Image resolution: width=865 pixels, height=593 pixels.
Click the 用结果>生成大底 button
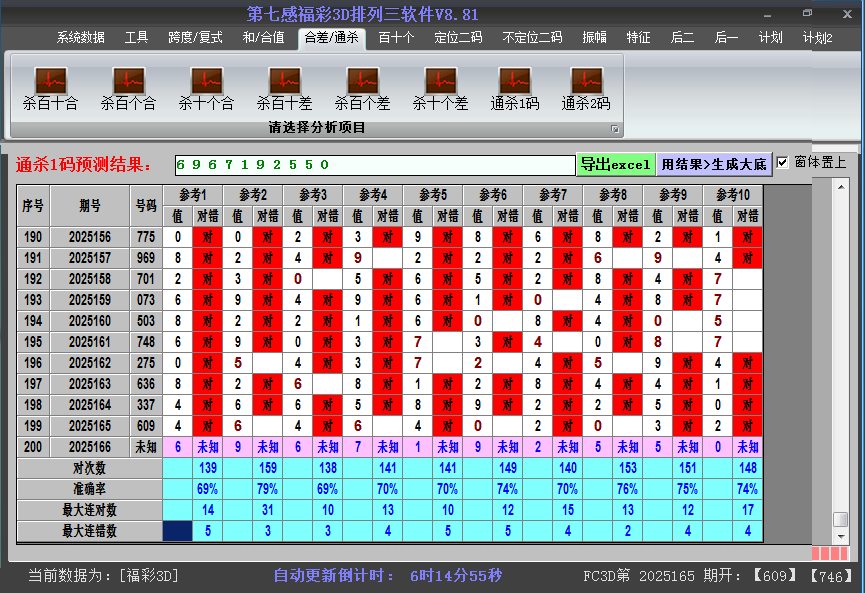coord(714,164)
